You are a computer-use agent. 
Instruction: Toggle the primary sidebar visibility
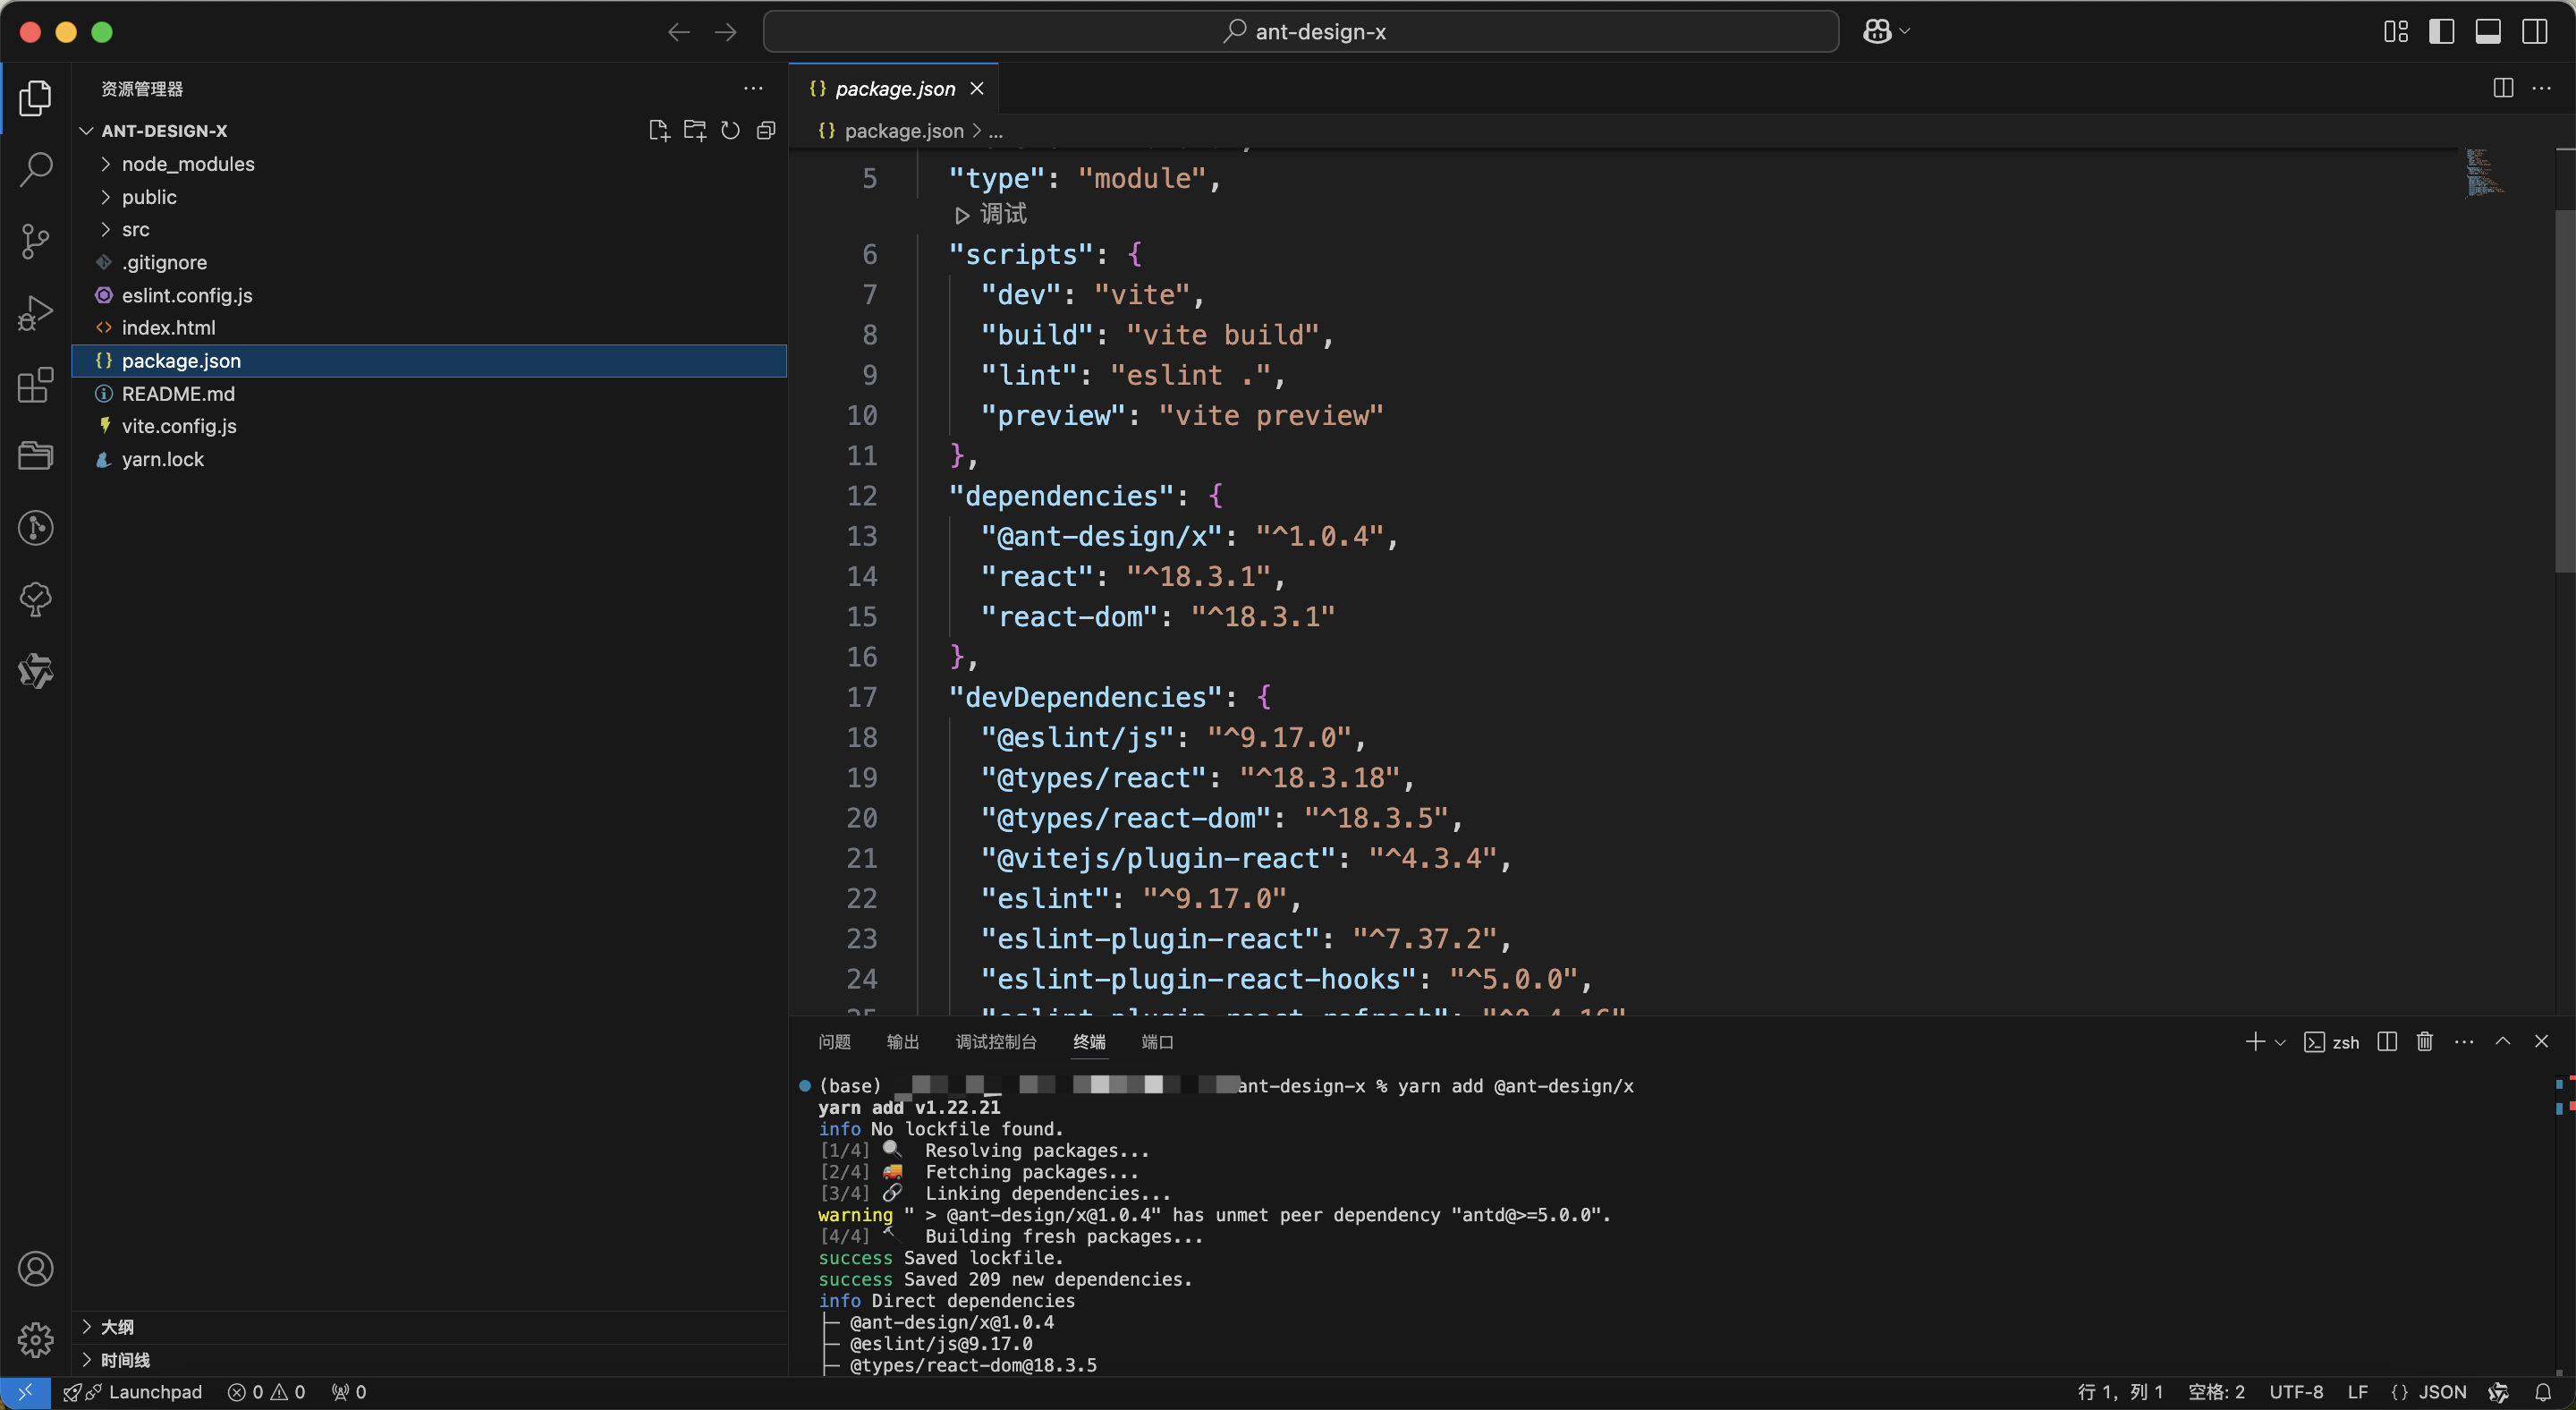tap(2441, 32)
